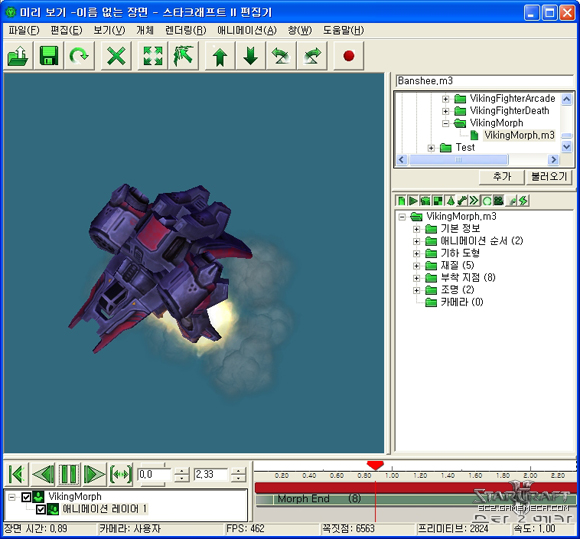Click the 불러오기 button

click(x=549, y=176)
